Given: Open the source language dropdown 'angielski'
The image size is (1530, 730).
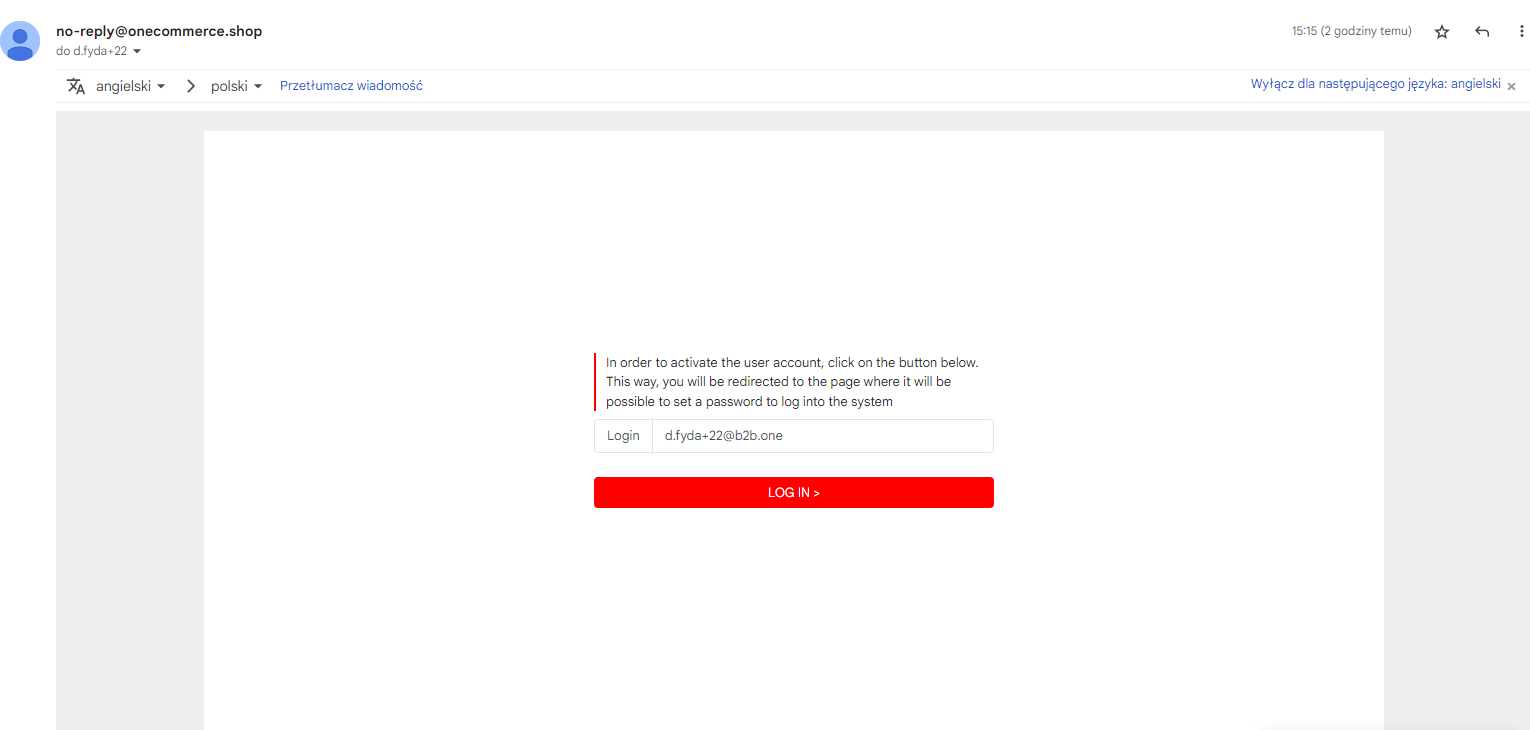Looking at the screenshot, I should (131, 86).
